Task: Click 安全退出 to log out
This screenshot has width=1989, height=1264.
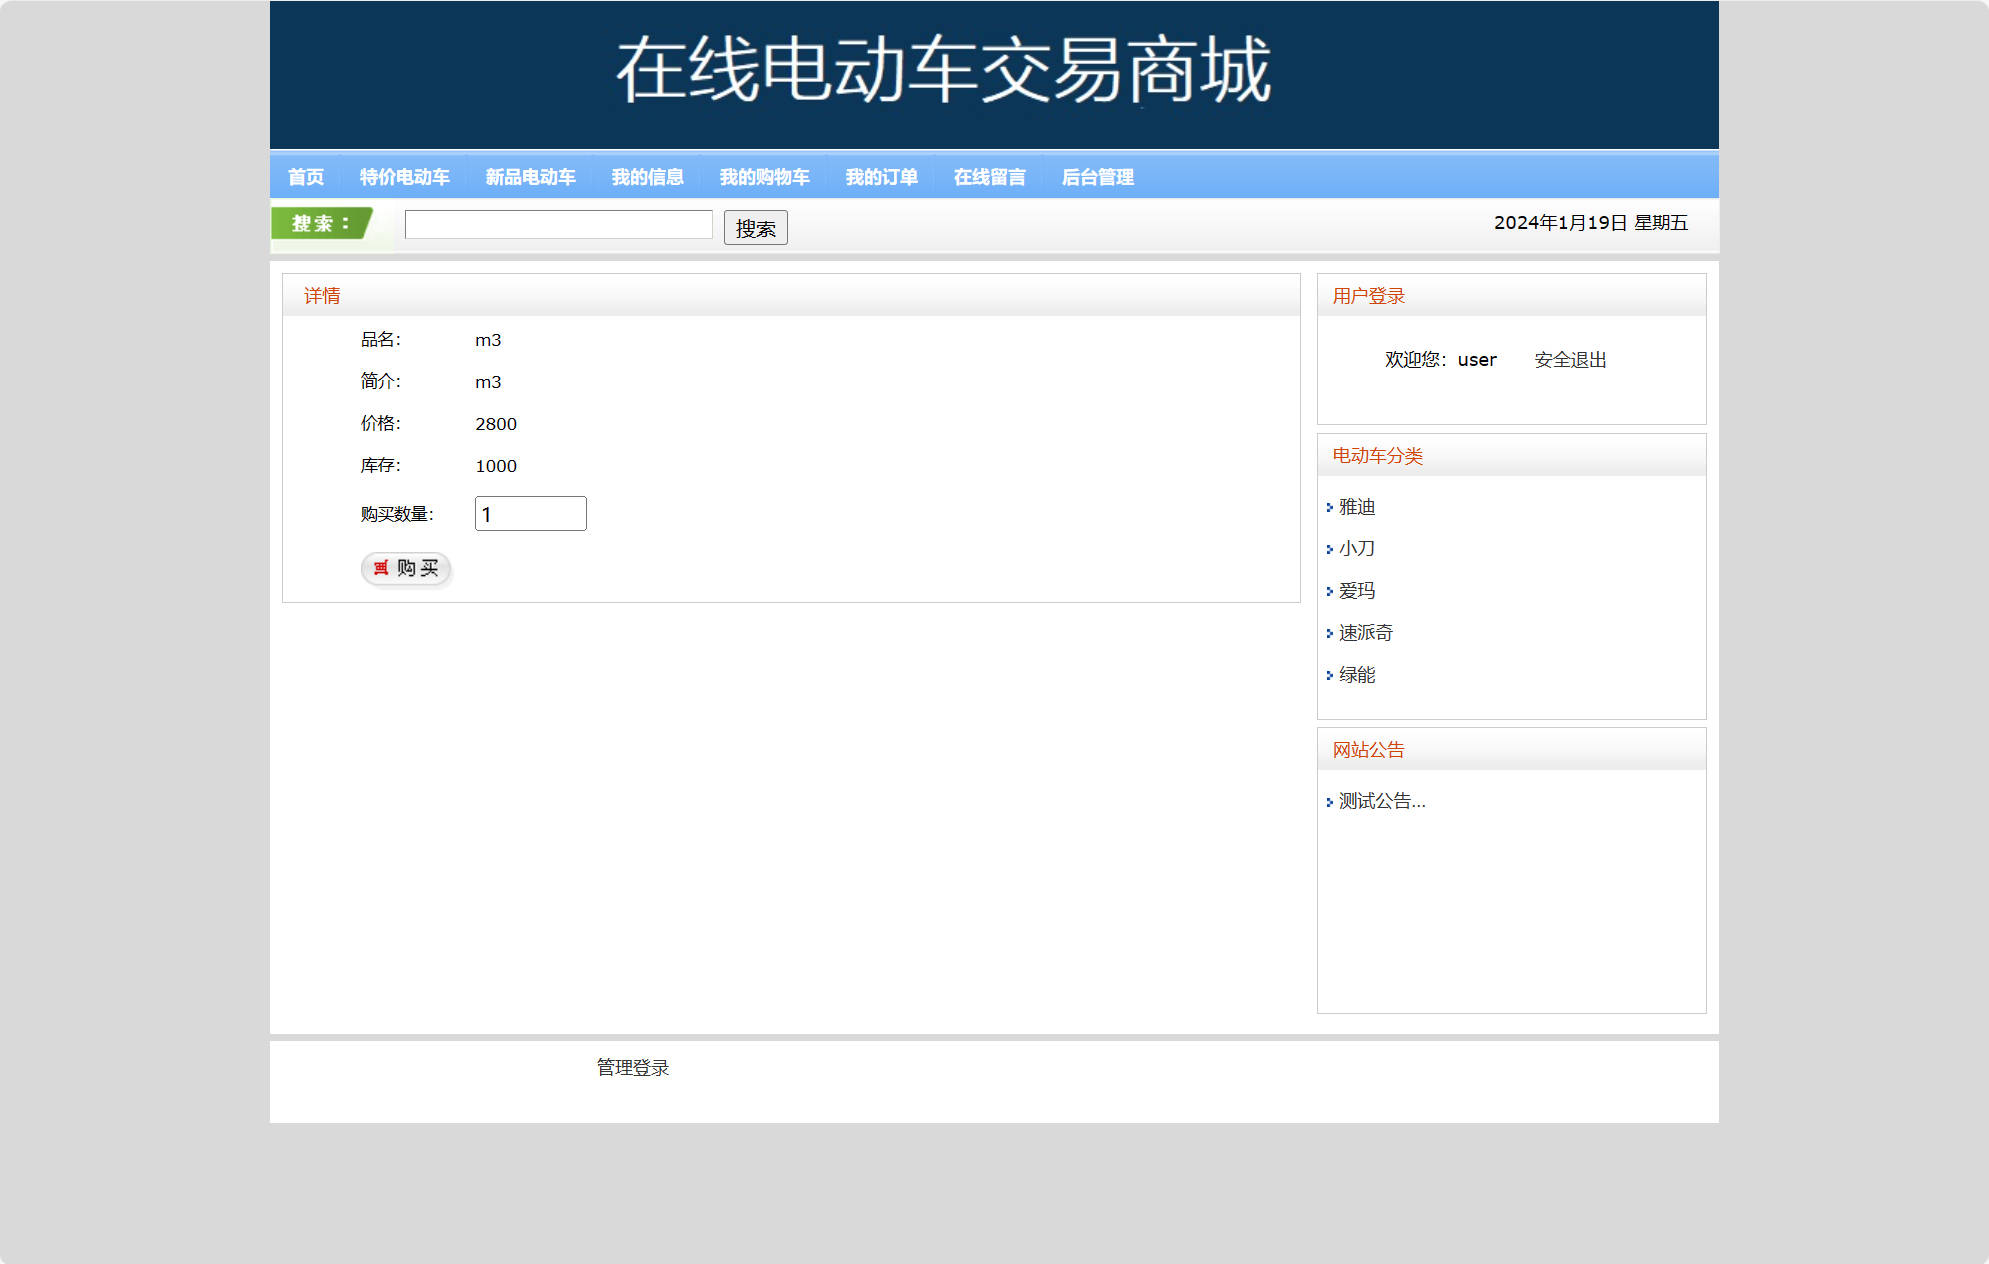Action: tap(1569, 360)
